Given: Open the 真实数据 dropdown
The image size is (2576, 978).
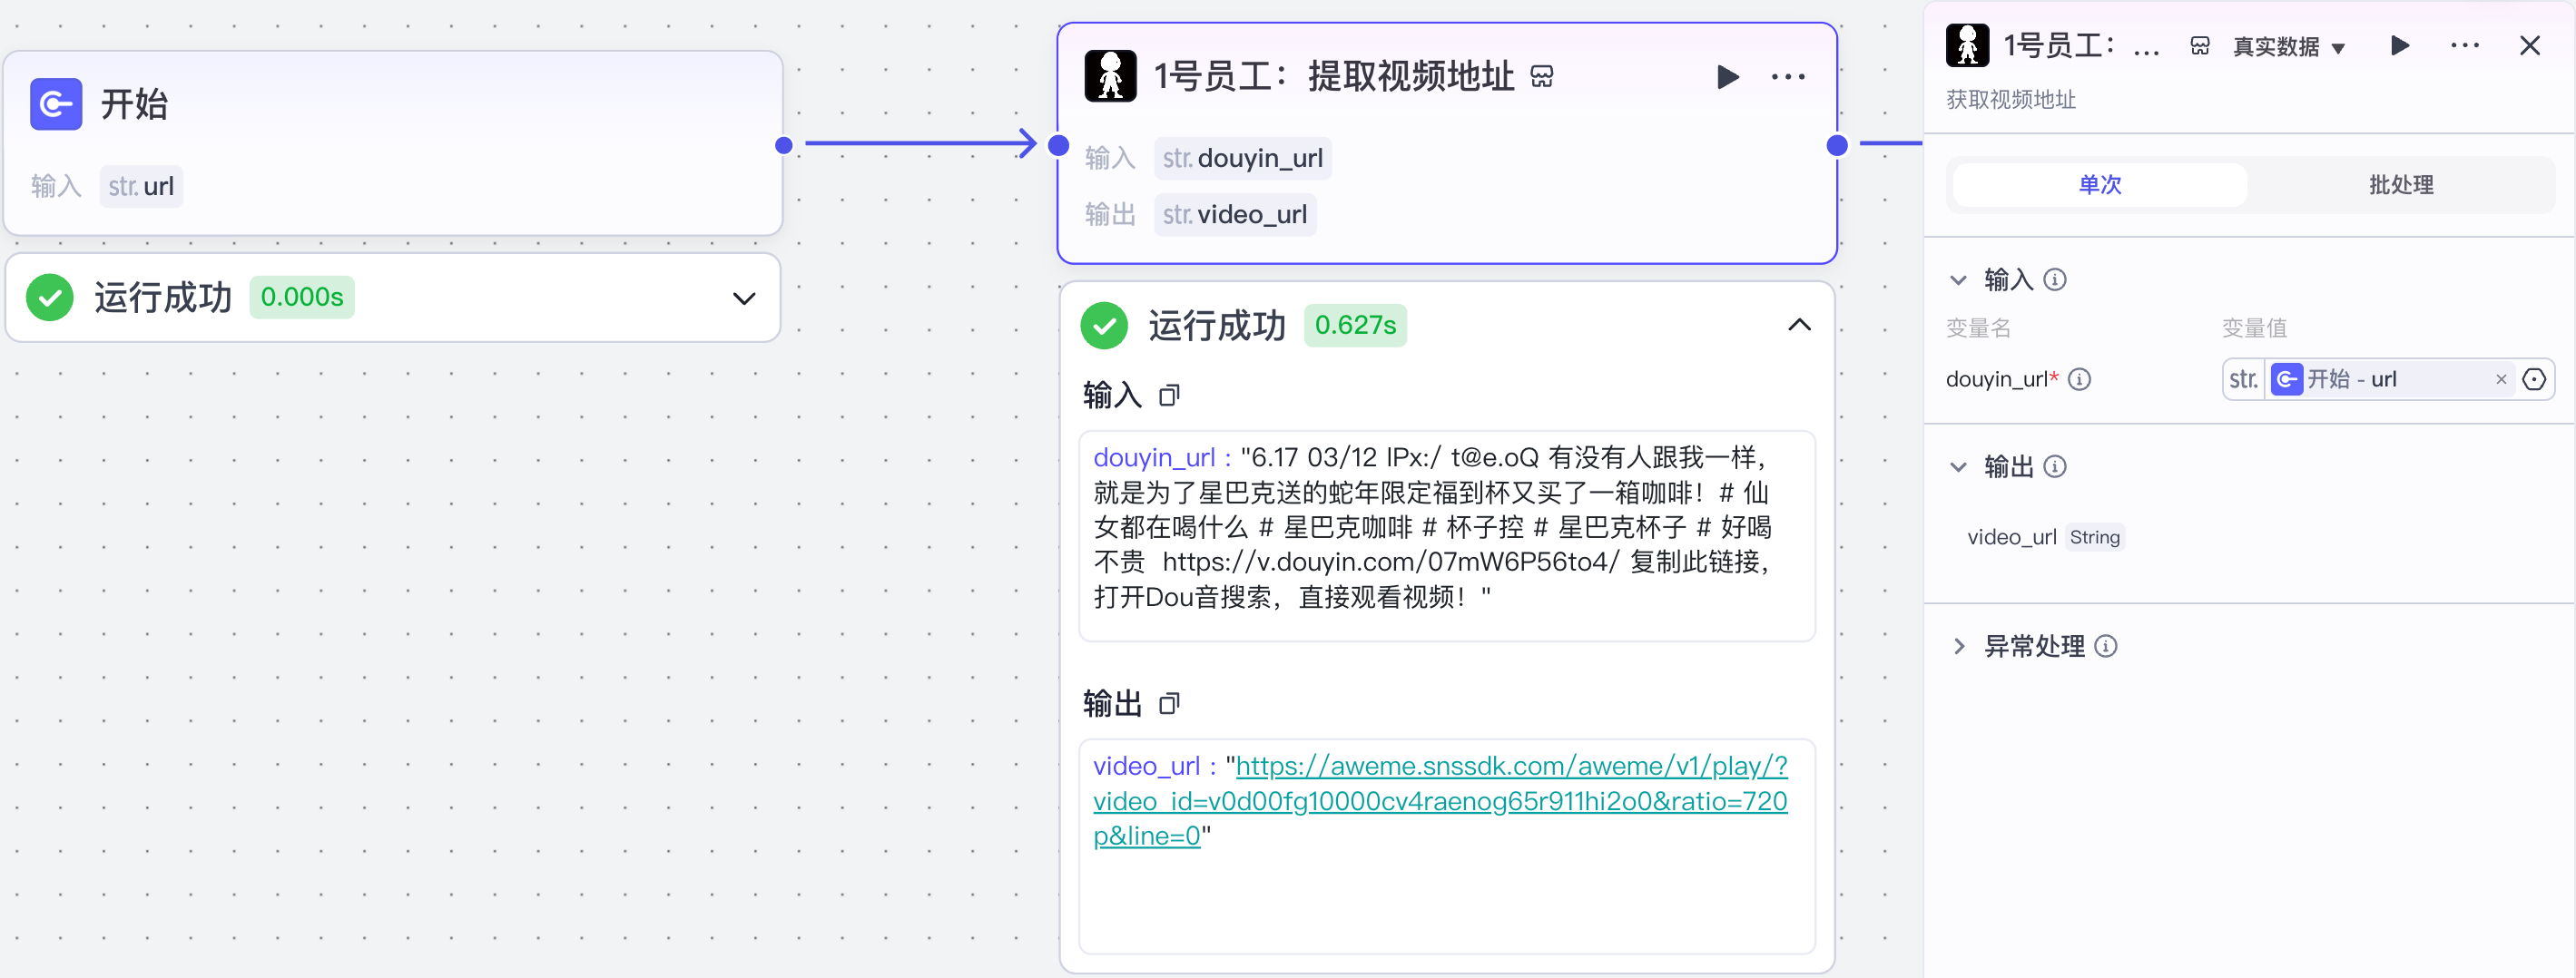Looking at the screenshot, I should click(2289, 46).
